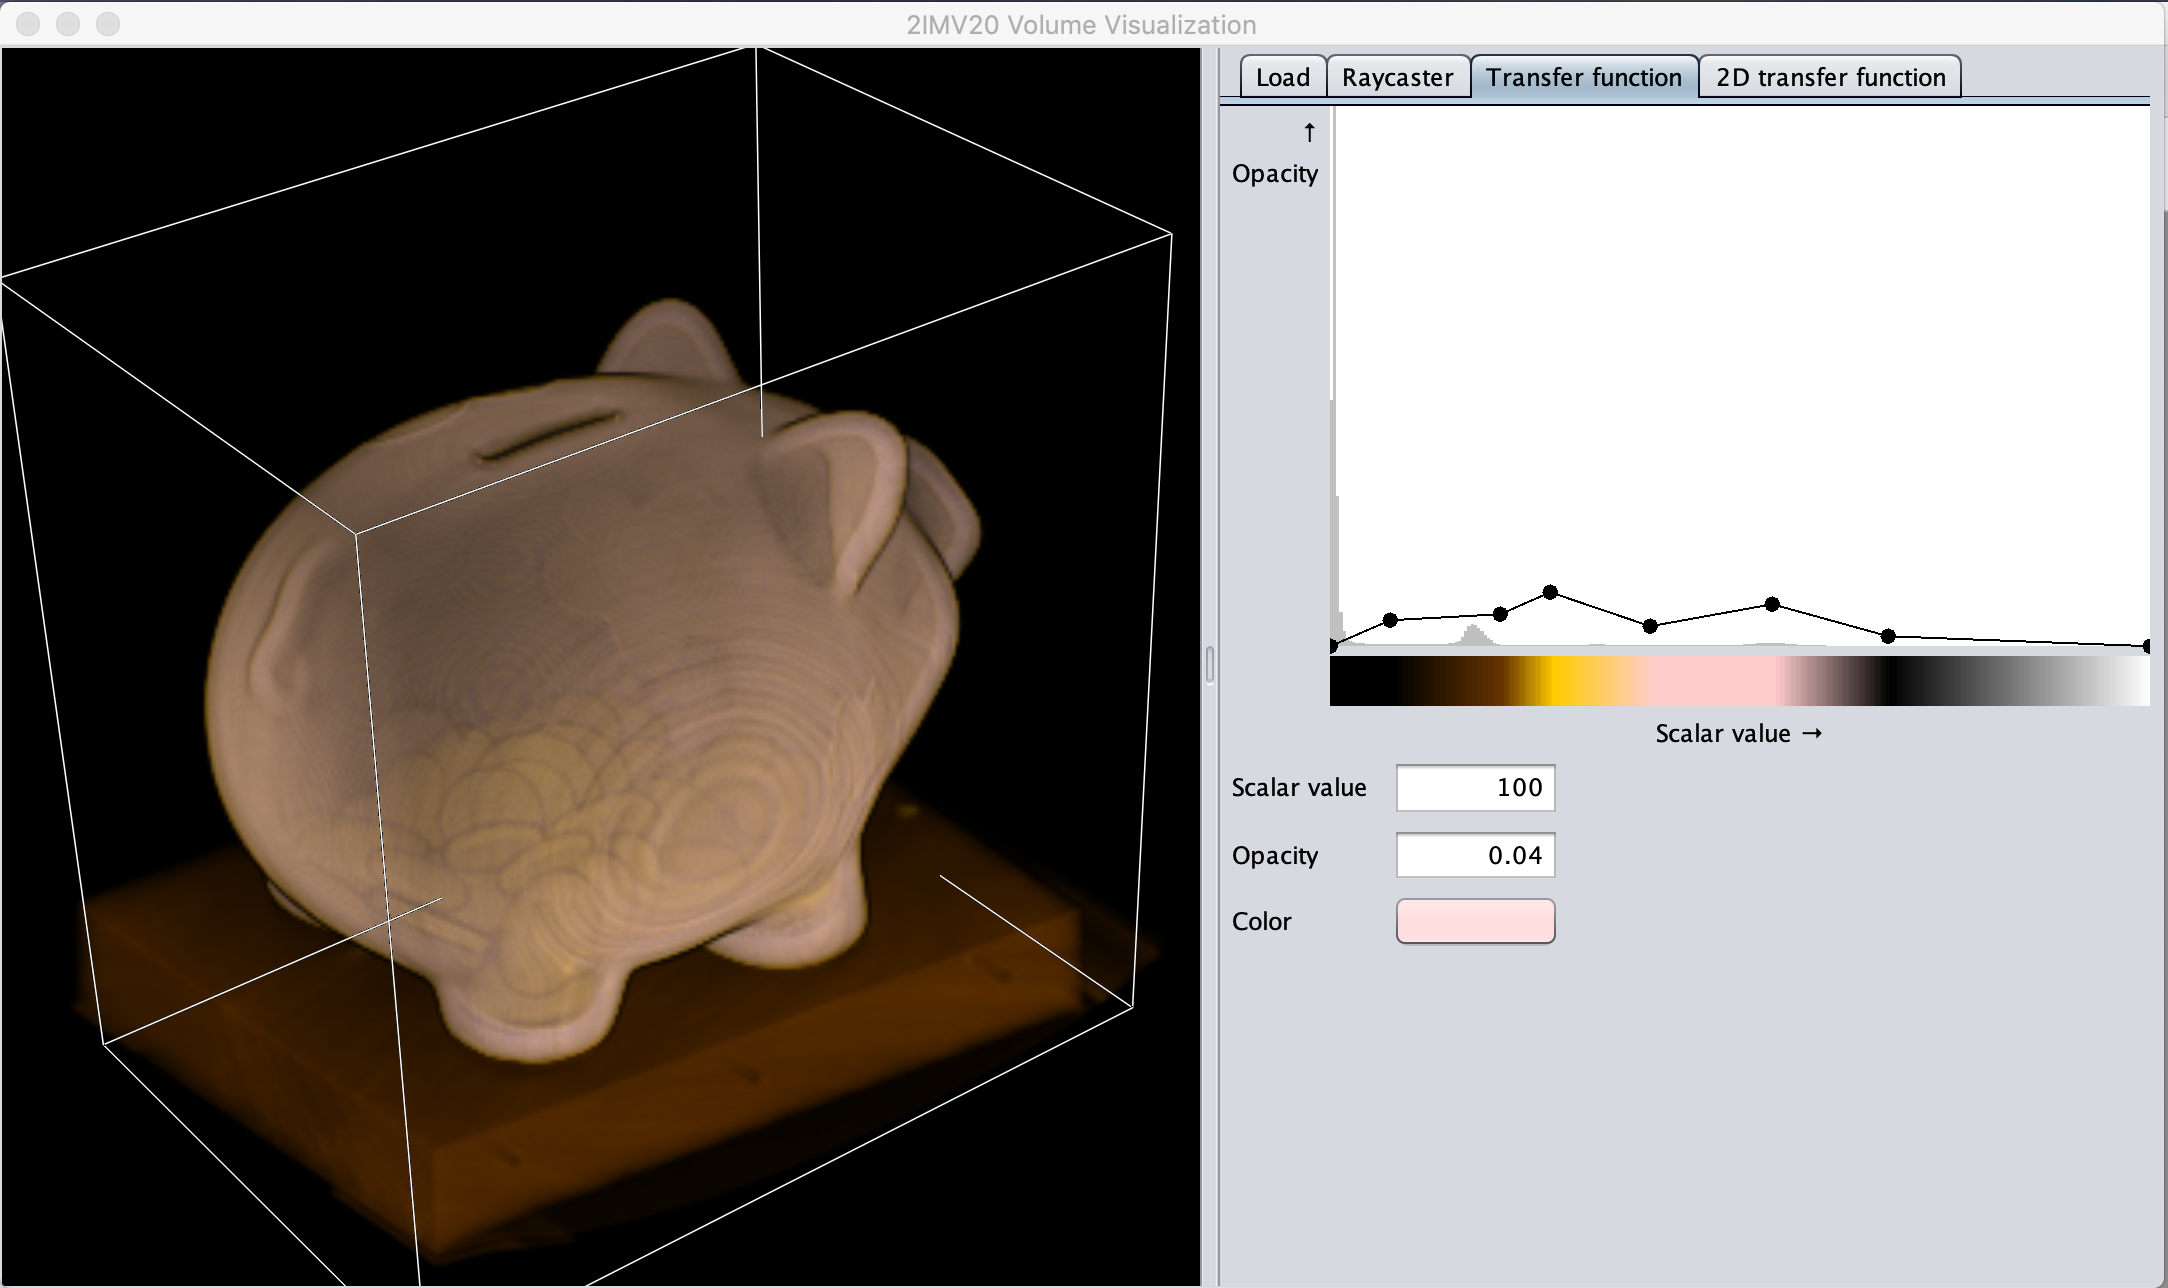
Task: Switch to the Raycaster tab
Action: (1397, 77)
